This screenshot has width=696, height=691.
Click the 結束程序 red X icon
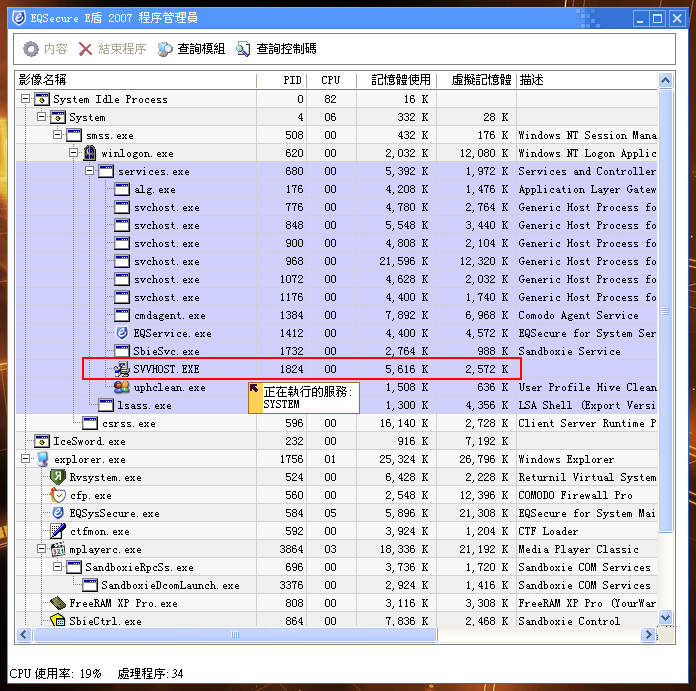85,49
